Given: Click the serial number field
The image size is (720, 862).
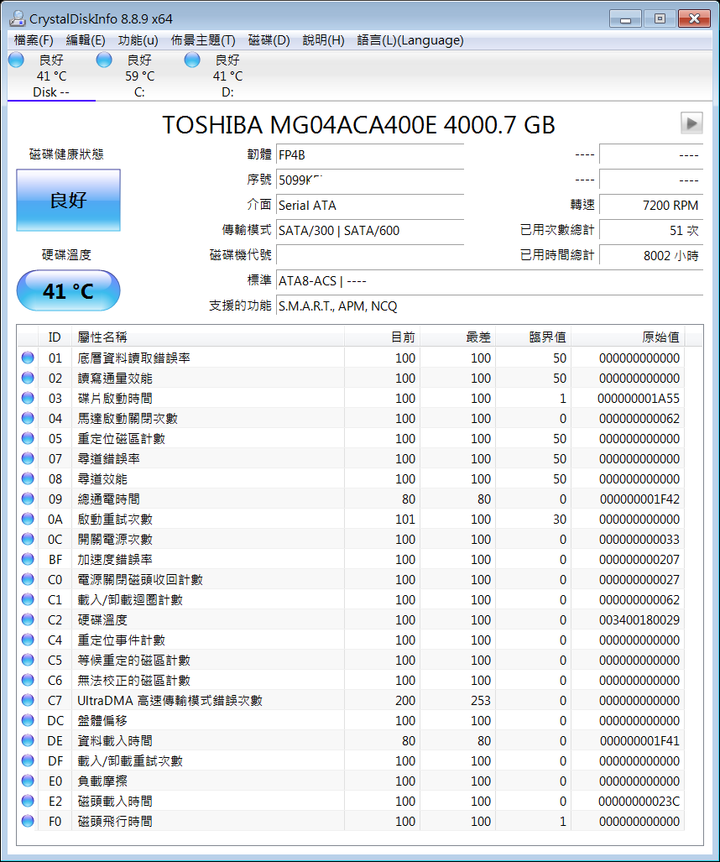Looking at the screenshot, I should coord(370,180).
